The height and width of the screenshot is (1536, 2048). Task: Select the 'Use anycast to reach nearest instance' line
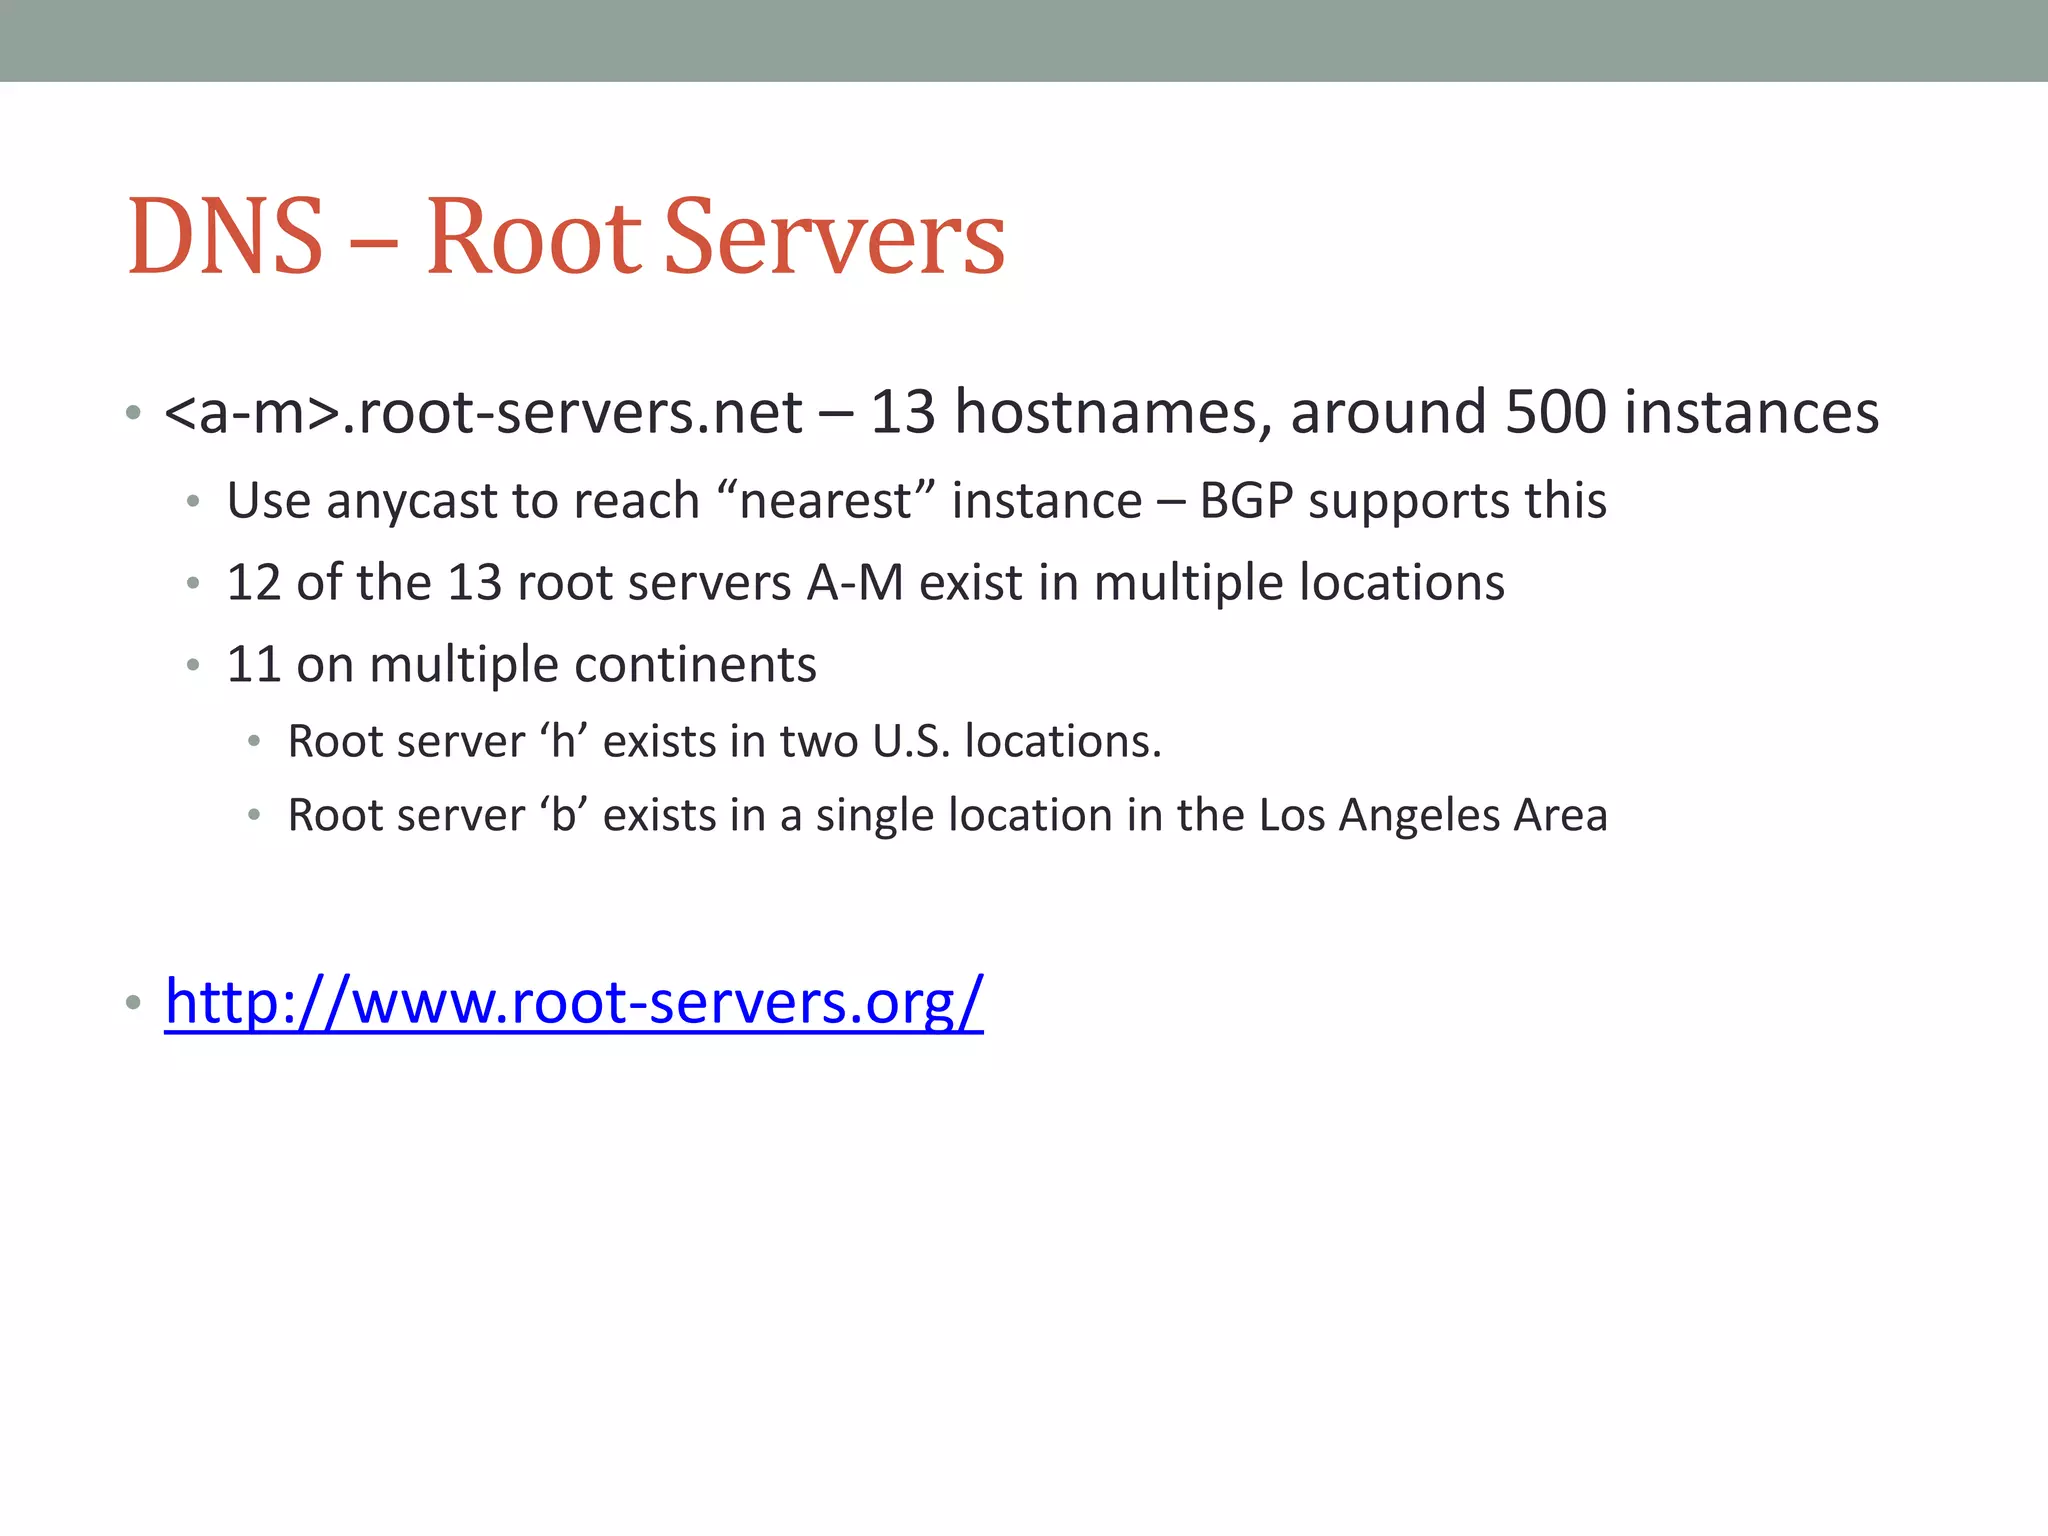coord(916,500)
